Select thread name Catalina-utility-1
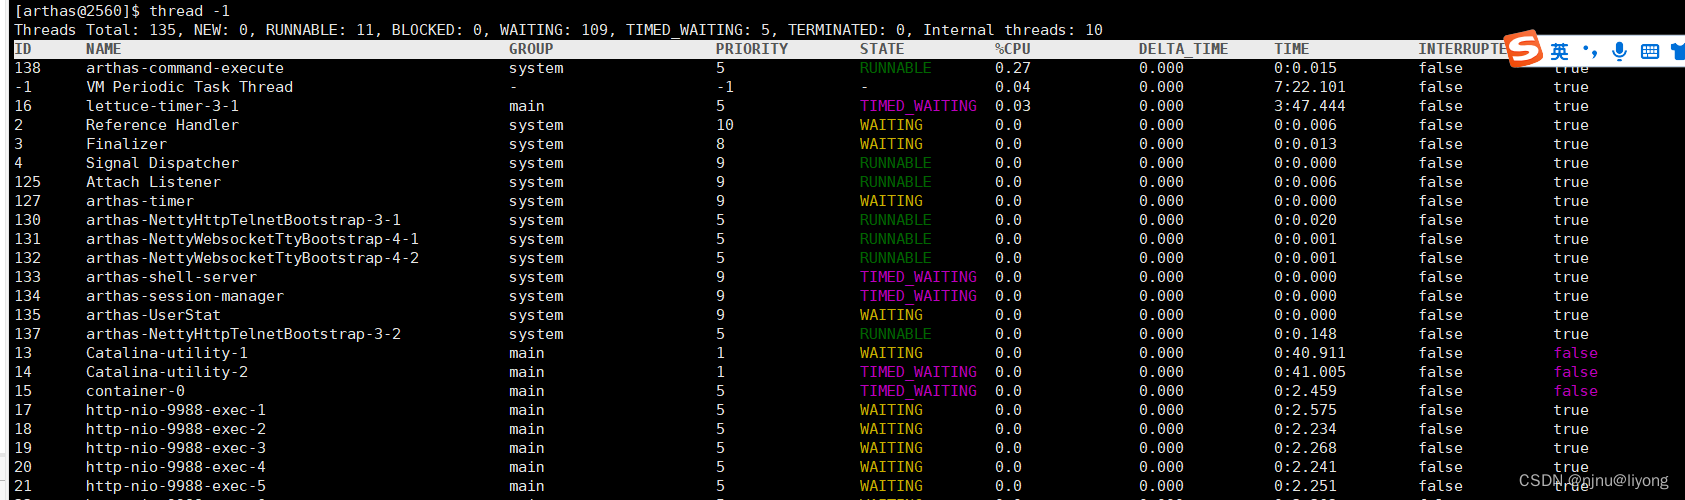Image resolution: width=1685 pixels, height=500 pixels. (x=167, y=353)
